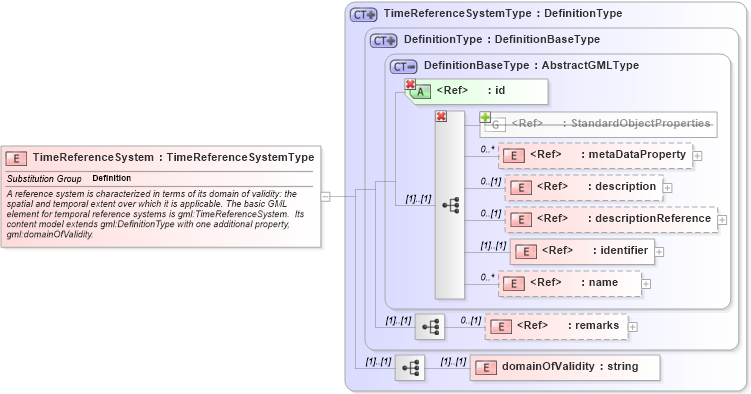This screenshot has height=394, width=751.
Task: Select DefinitionType : DefinitionBaseType title
Action: tap(502, 39)
